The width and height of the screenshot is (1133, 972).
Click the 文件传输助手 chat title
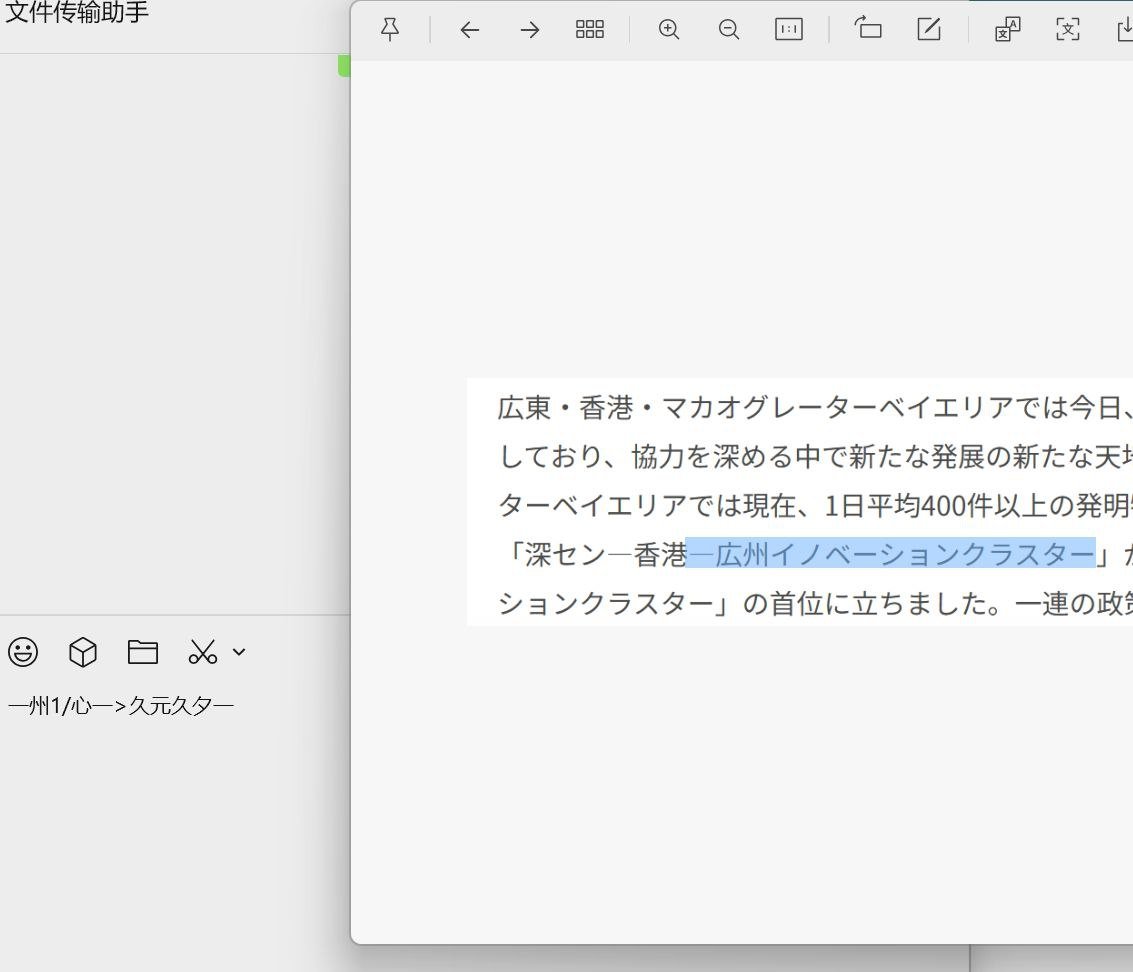[77, 12]
